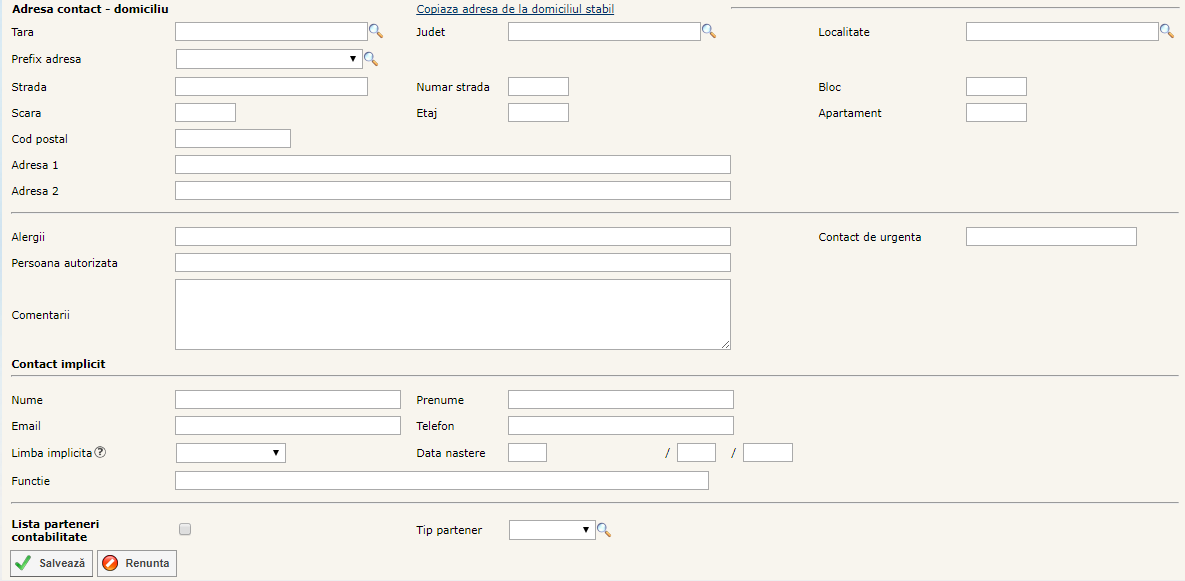
Task: Expand the Prefix adresa dropdown
Action: [x=268, y=60]
